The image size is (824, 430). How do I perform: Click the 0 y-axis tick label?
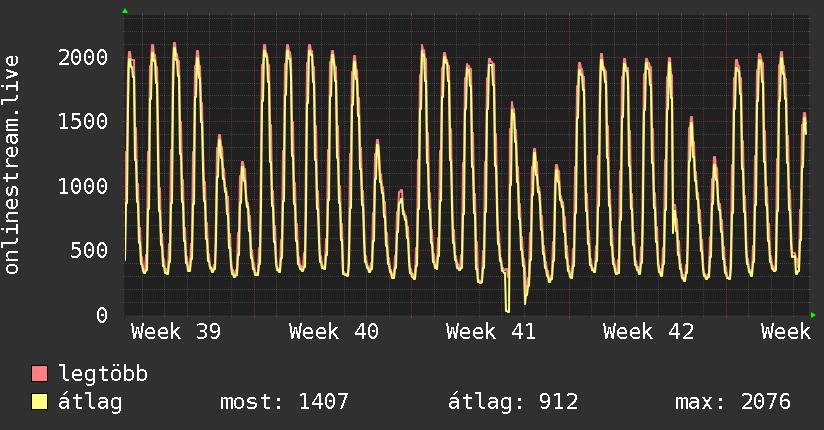[102, 315]
